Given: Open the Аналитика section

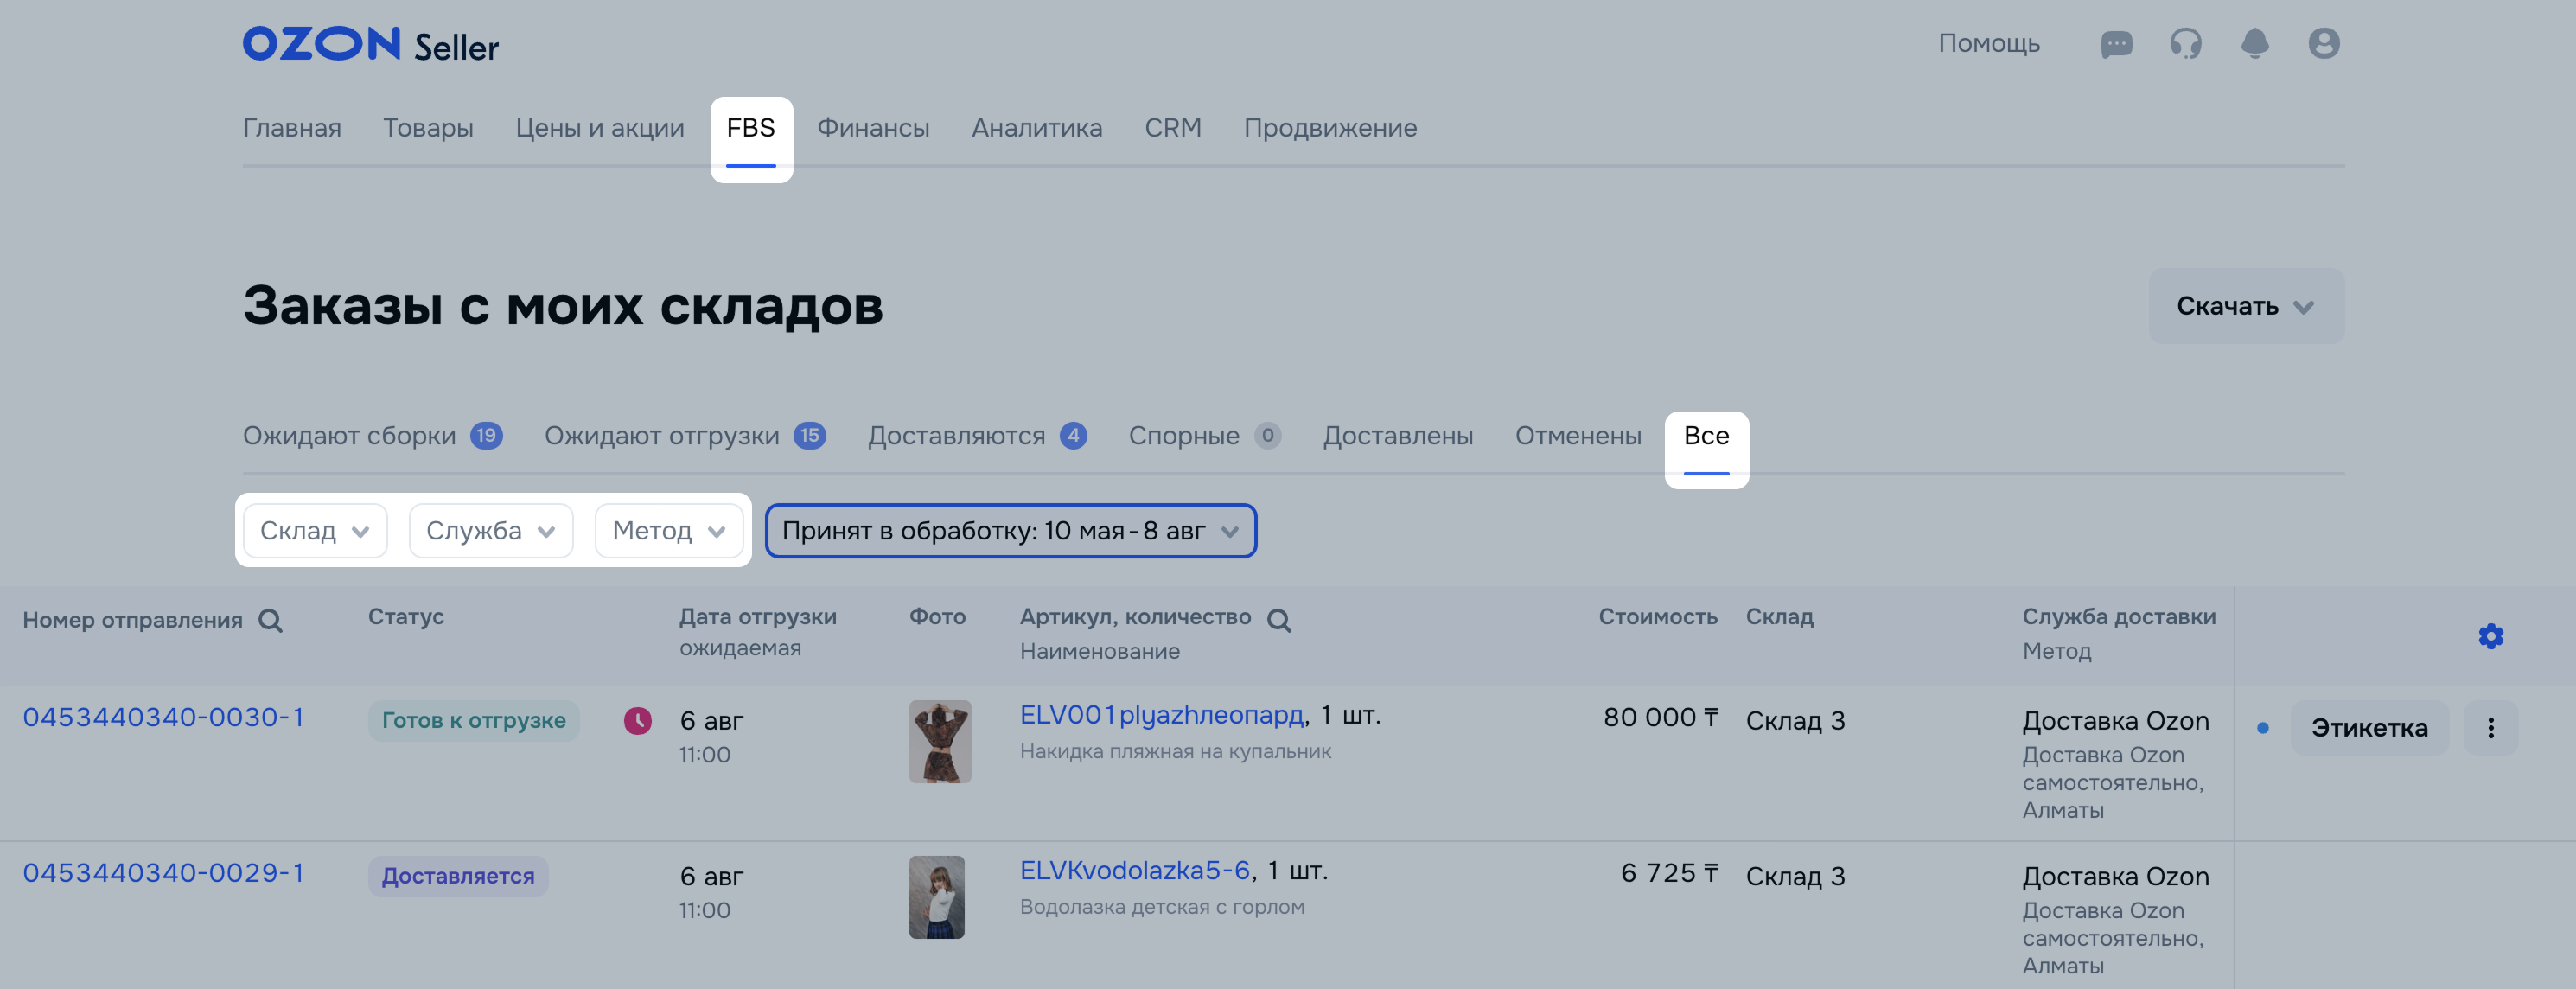Looking at the screenshot, I should pyautogui.click(x=1037, y=128).
